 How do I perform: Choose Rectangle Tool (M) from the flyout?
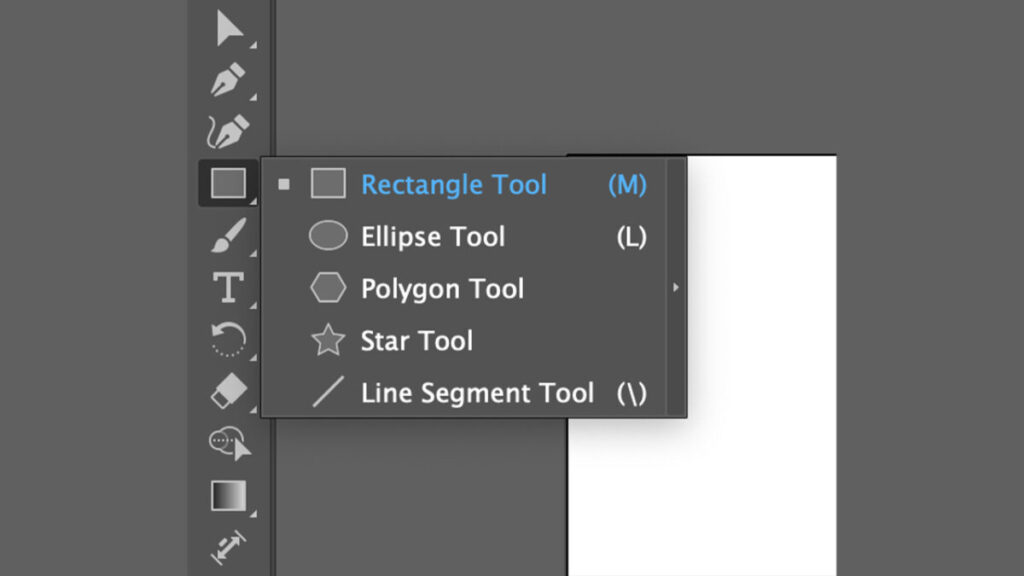coord(453,185)
